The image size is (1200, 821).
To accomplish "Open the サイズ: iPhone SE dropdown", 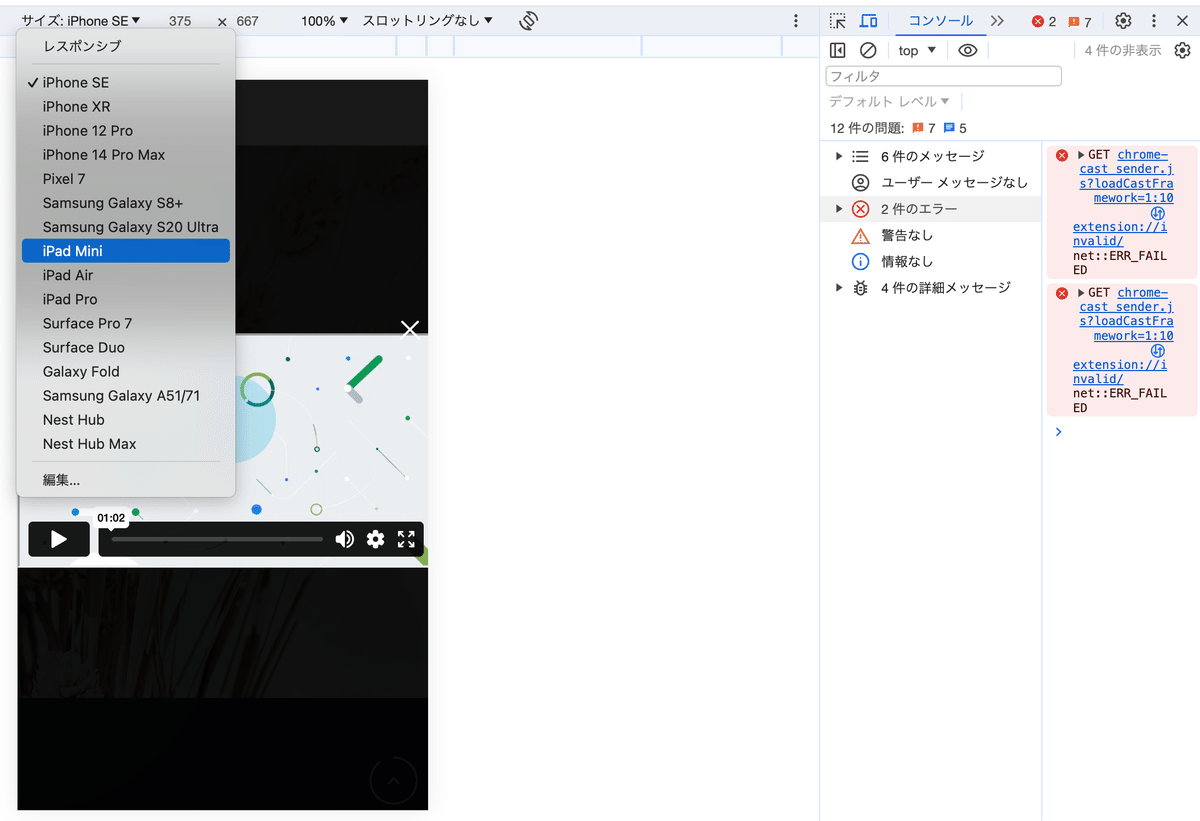I will coord(81,21).
